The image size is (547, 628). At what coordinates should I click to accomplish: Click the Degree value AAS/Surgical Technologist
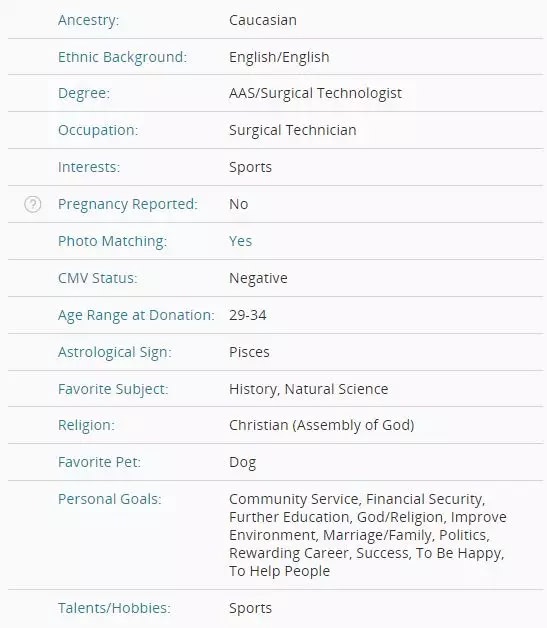click(315, 93)
